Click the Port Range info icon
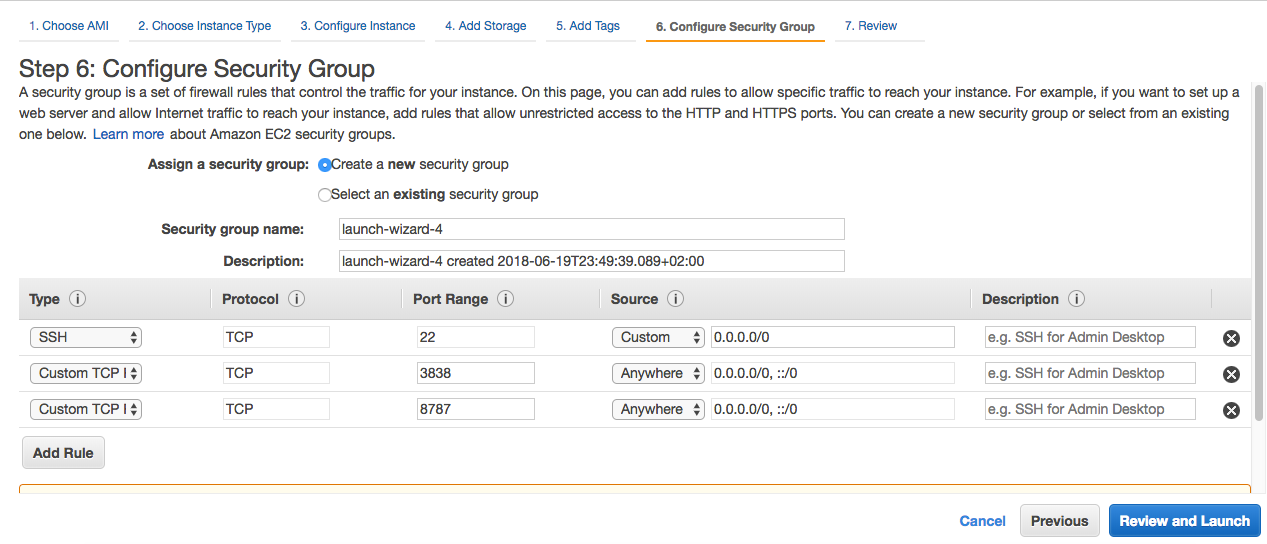Screen dimensions: 1267x544 505,299
